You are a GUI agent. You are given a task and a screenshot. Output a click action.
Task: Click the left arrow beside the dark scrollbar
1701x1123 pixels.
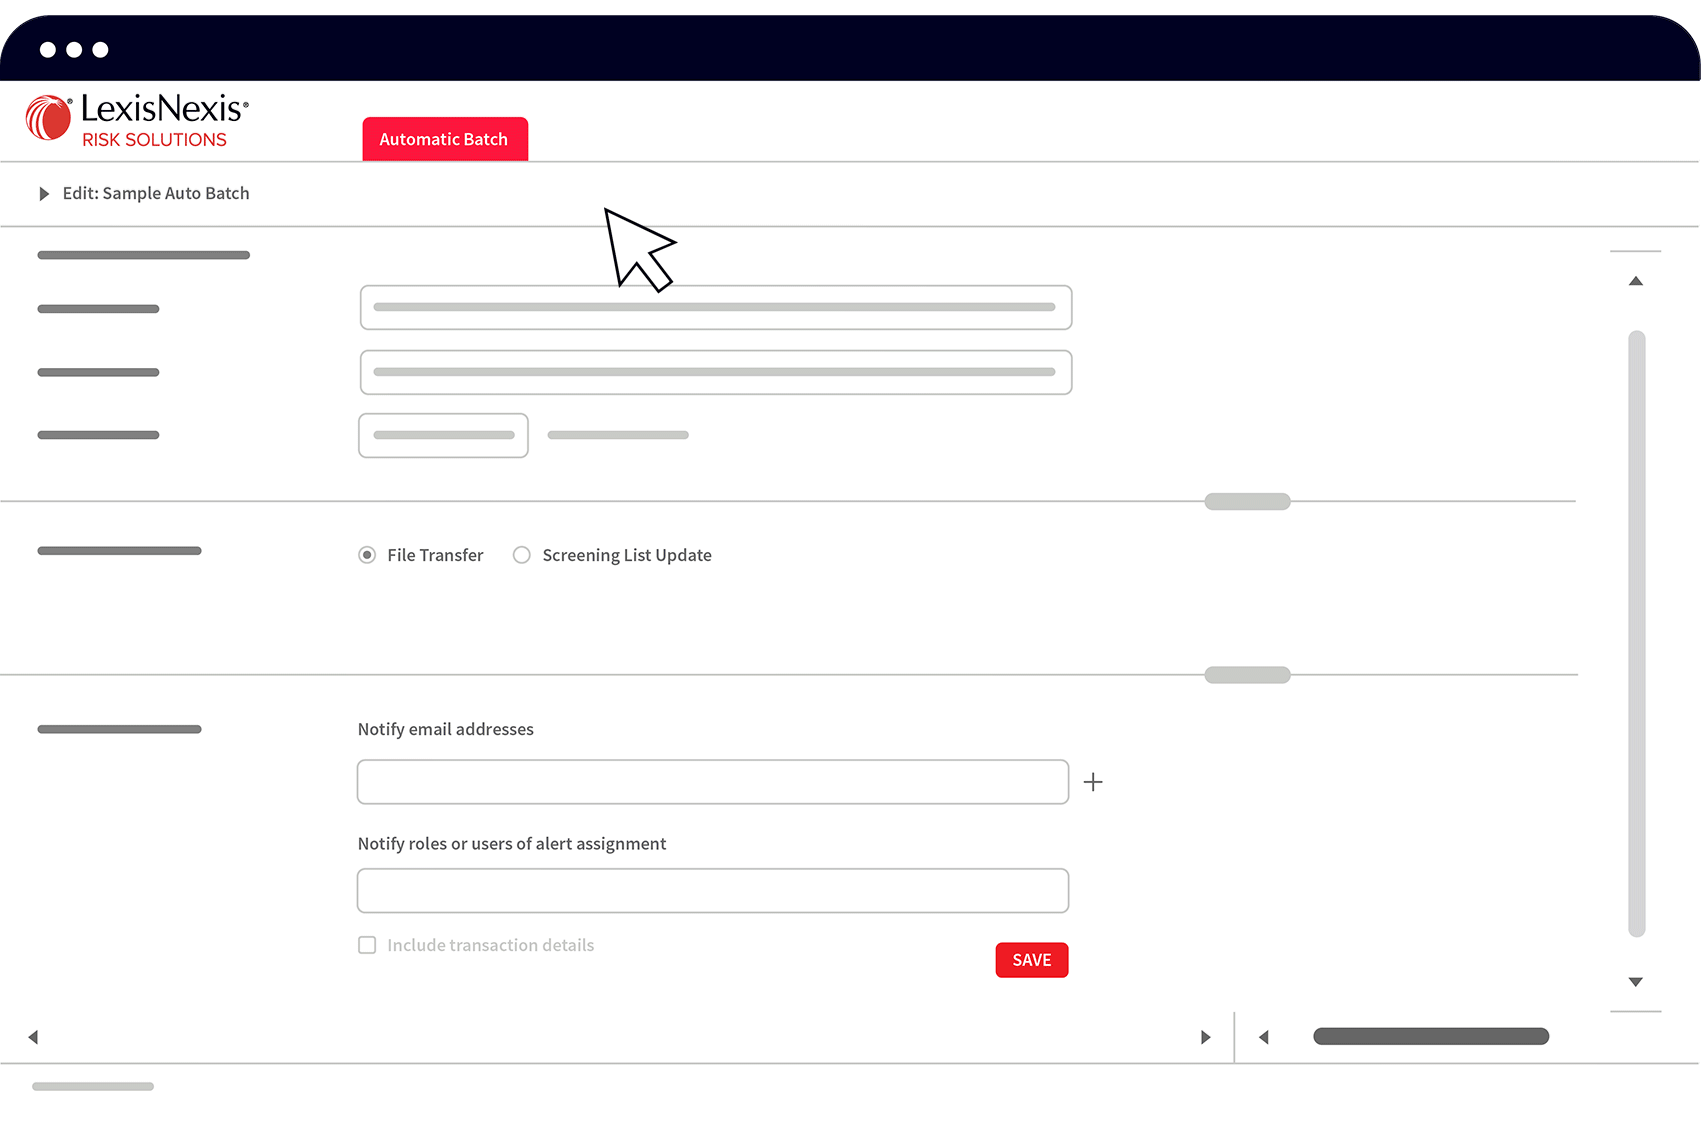pyautogui.click(x=1263, y=1037)
